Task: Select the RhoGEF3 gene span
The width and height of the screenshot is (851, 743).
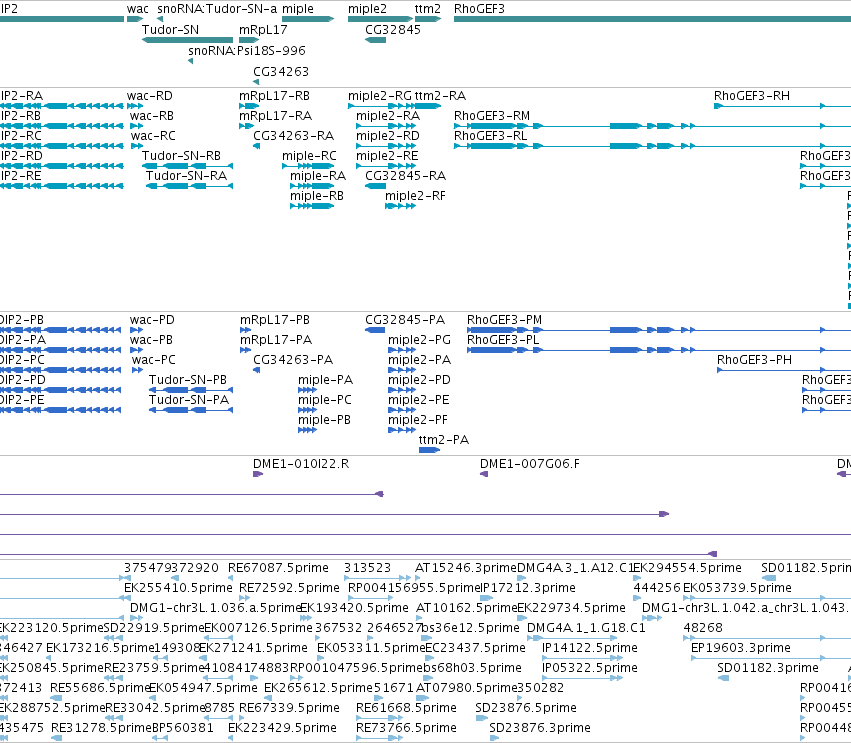Action: (652, 19)
